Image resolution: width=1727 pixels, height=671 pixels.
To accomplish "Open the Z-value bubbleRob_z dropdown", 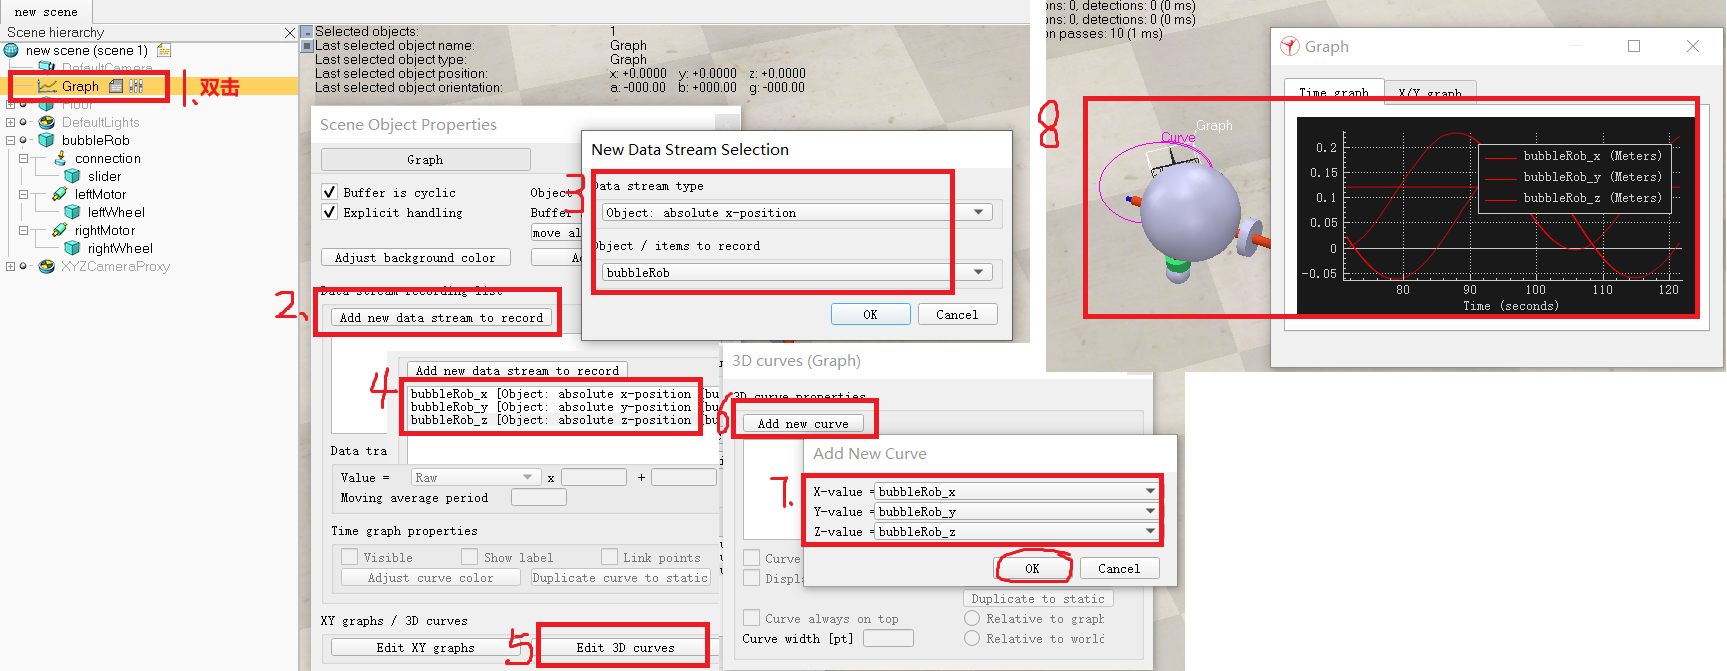I will point(1017,531).
